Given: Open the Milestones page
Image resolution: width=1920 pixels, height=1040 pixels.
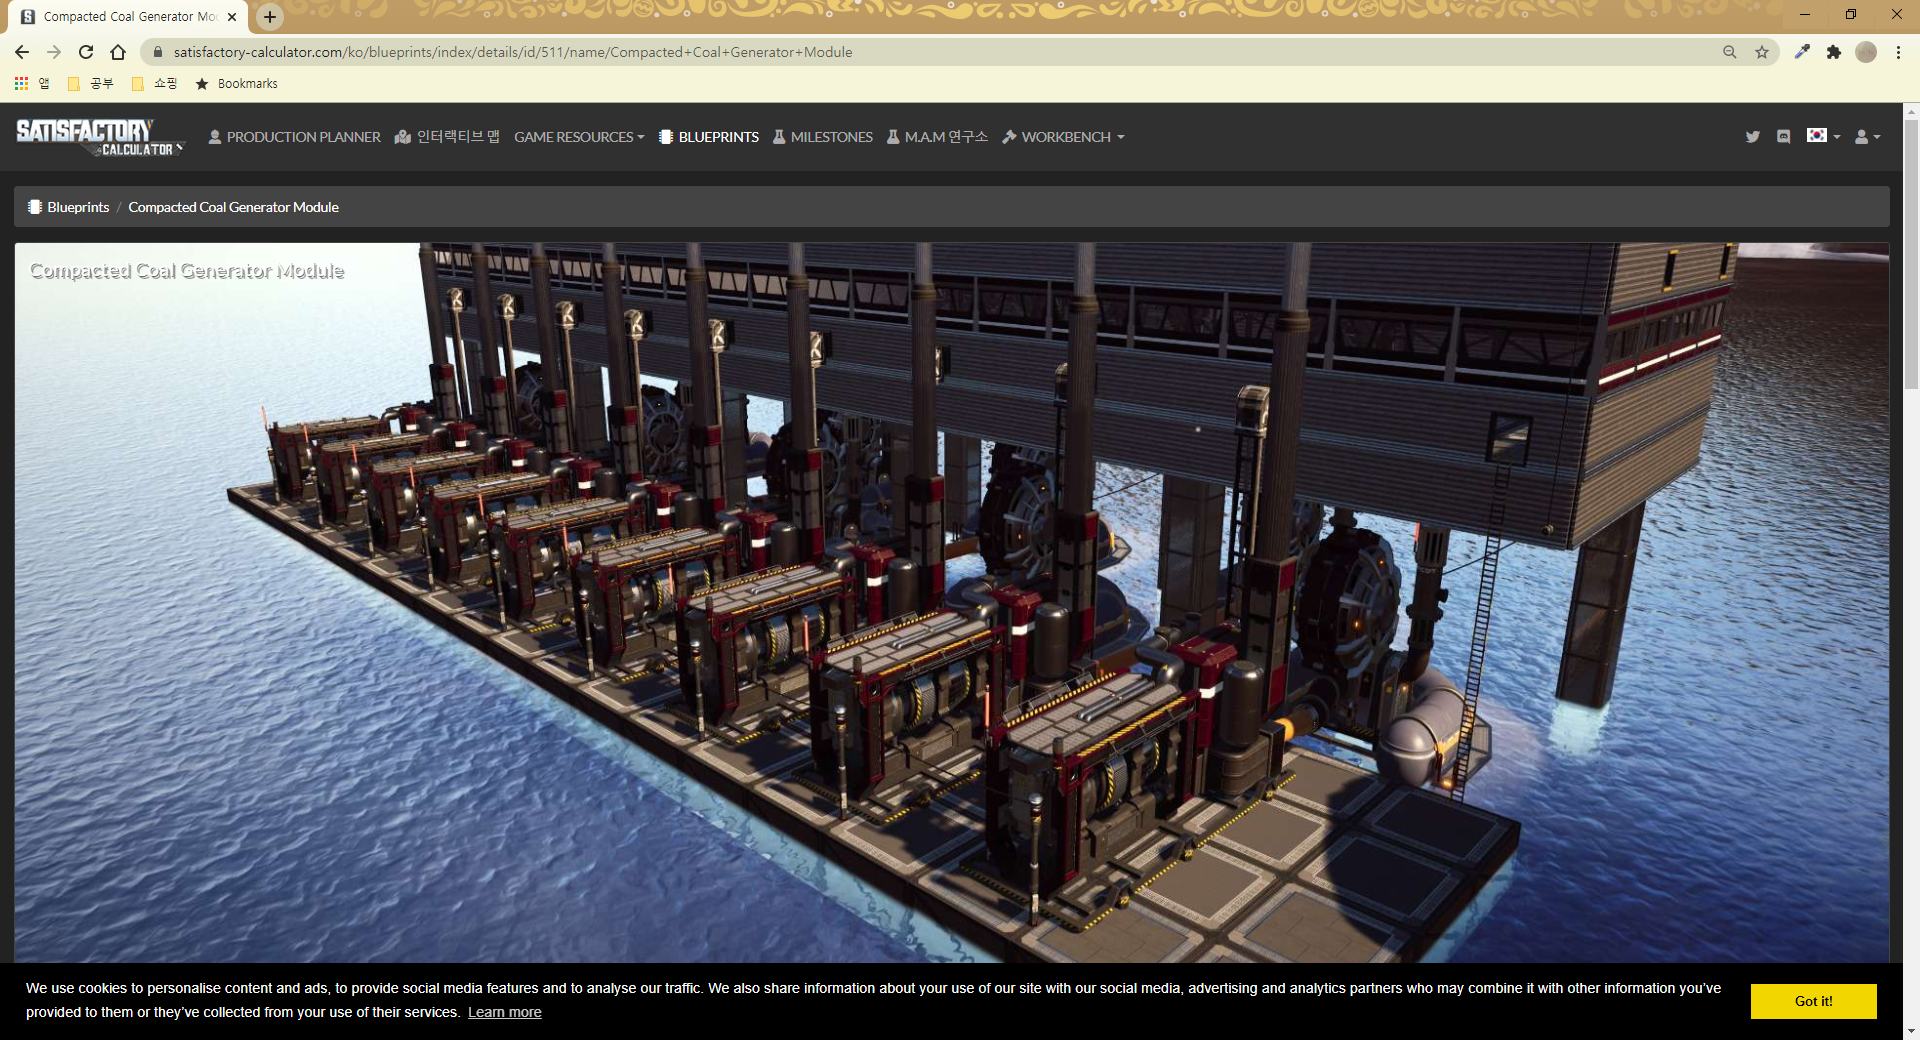Looking at the screenshot, I should pyautogui.click(x=823, y=137).
